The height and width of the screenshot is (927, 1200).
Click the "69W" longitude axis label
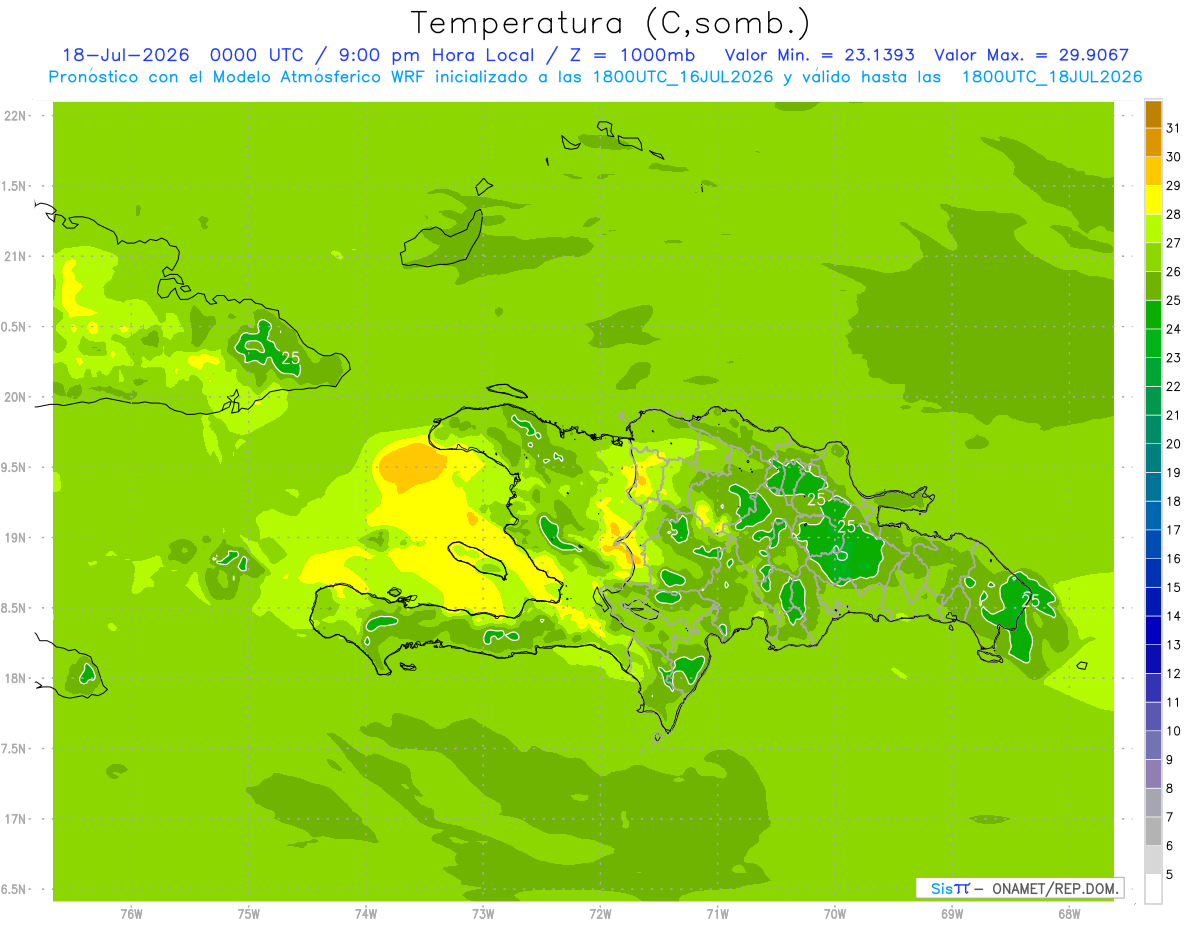(x=952, y=913)
